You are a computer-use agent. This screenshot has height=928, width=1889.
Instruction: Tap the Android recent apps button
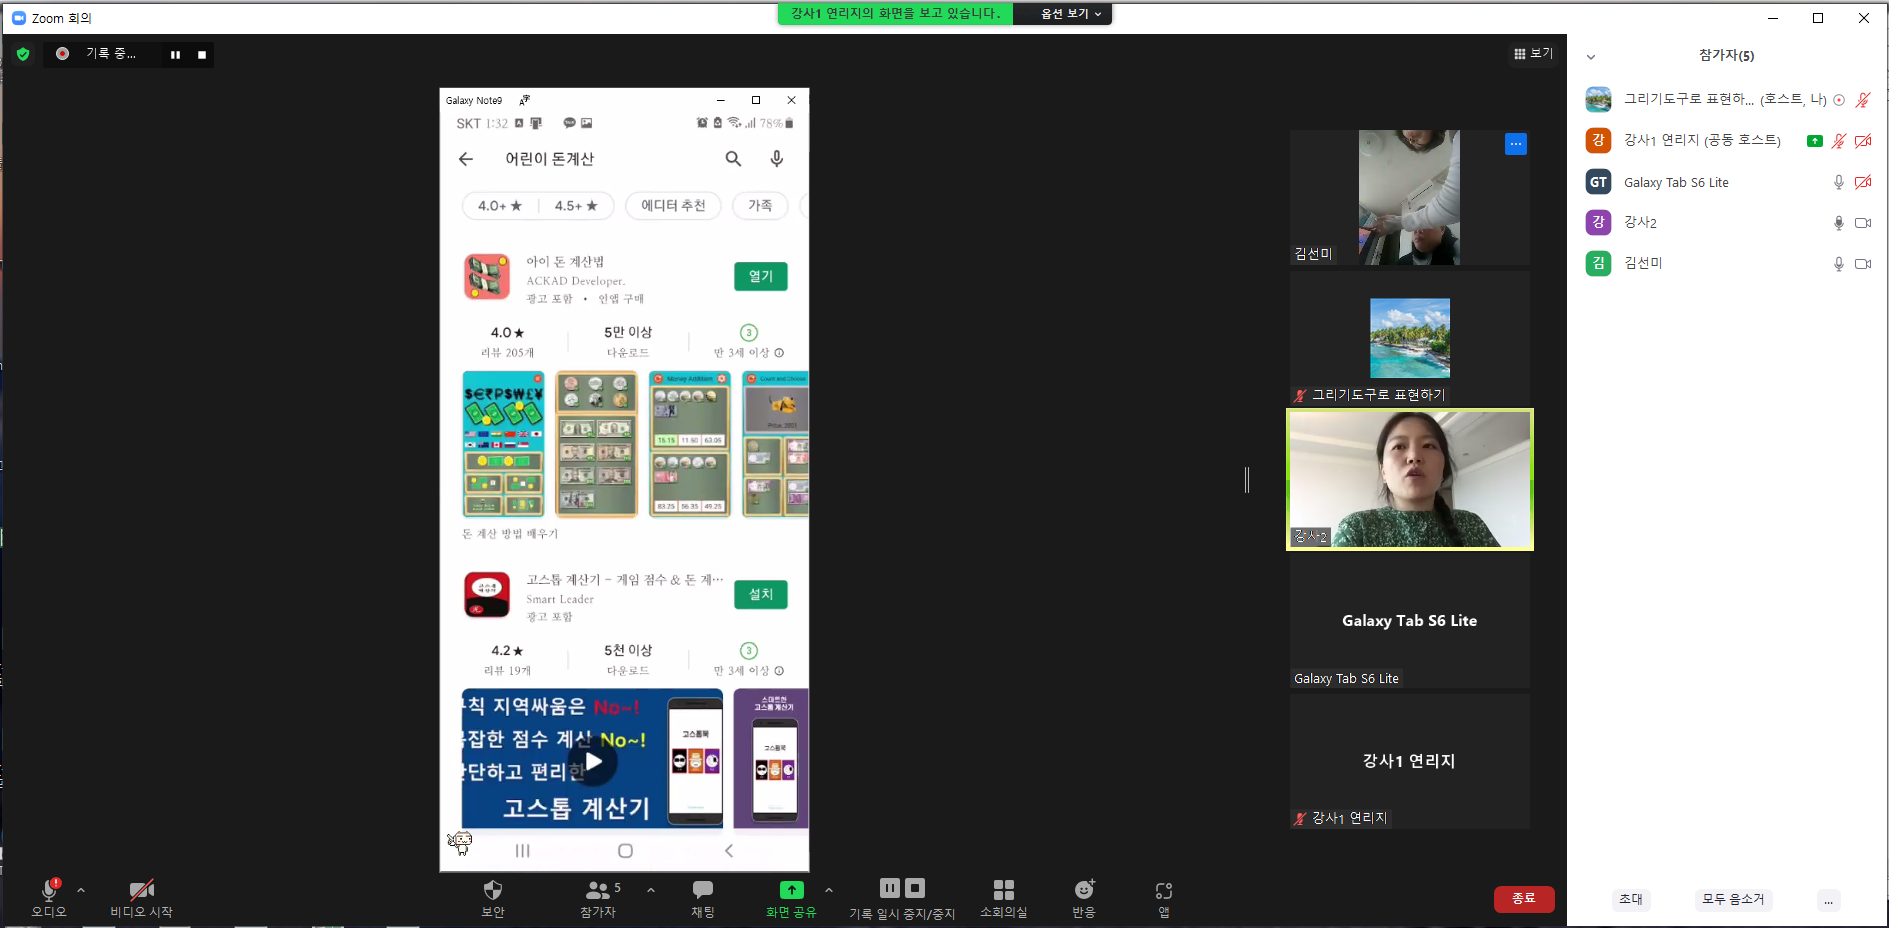click(522, 851)
